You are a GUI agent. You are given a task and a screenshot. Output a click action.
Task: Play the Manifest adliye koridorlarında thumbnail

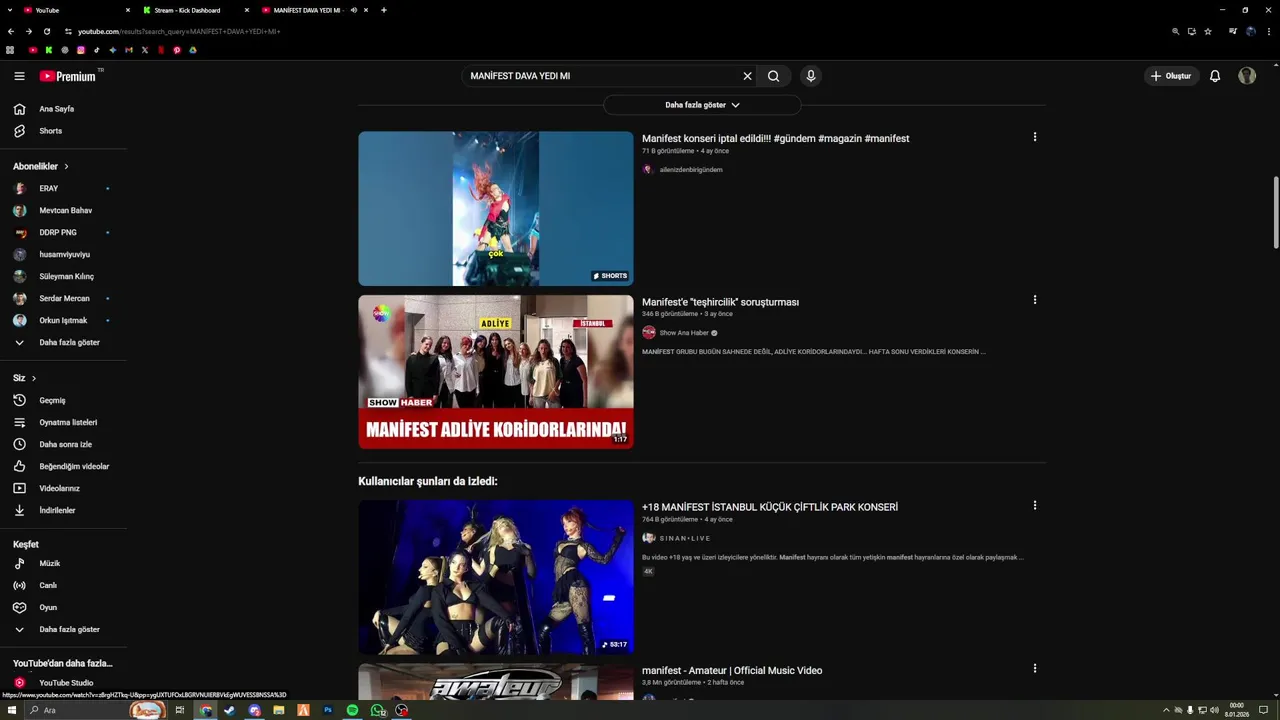click(x=496, y=372)
